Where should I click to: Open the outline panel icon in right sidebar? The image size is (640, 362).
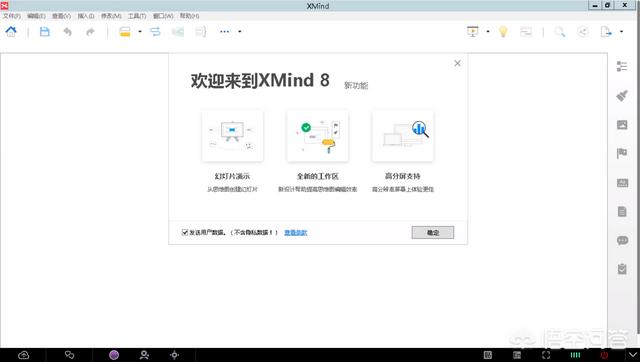[x=622, y=66]
